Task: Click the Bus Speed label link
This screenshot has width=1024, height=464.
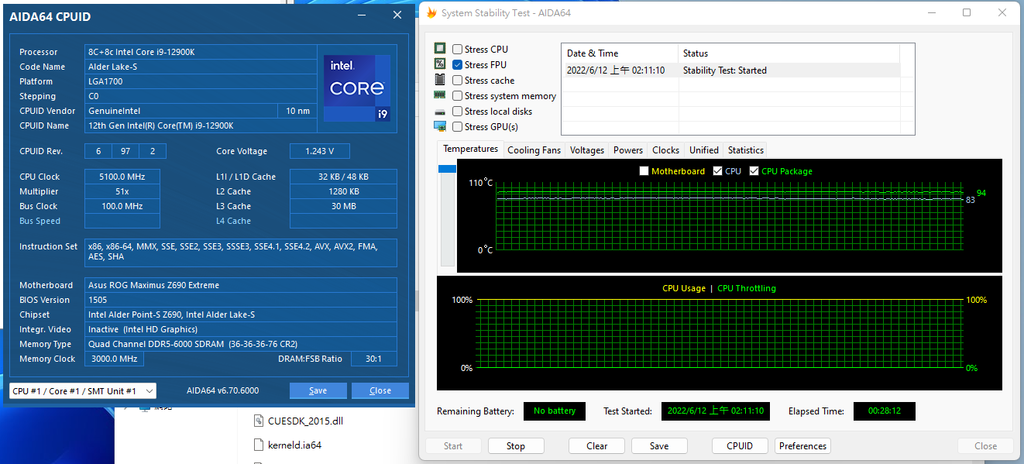Action: coord(40,221)
